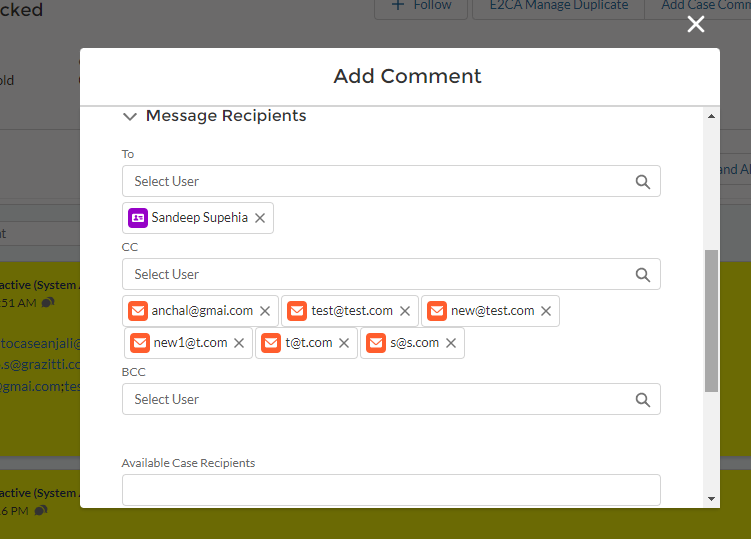This screenshot has width=751, height=539.
Task: Remove s@s.com from CC list
Action: click(x=451, y=343)
